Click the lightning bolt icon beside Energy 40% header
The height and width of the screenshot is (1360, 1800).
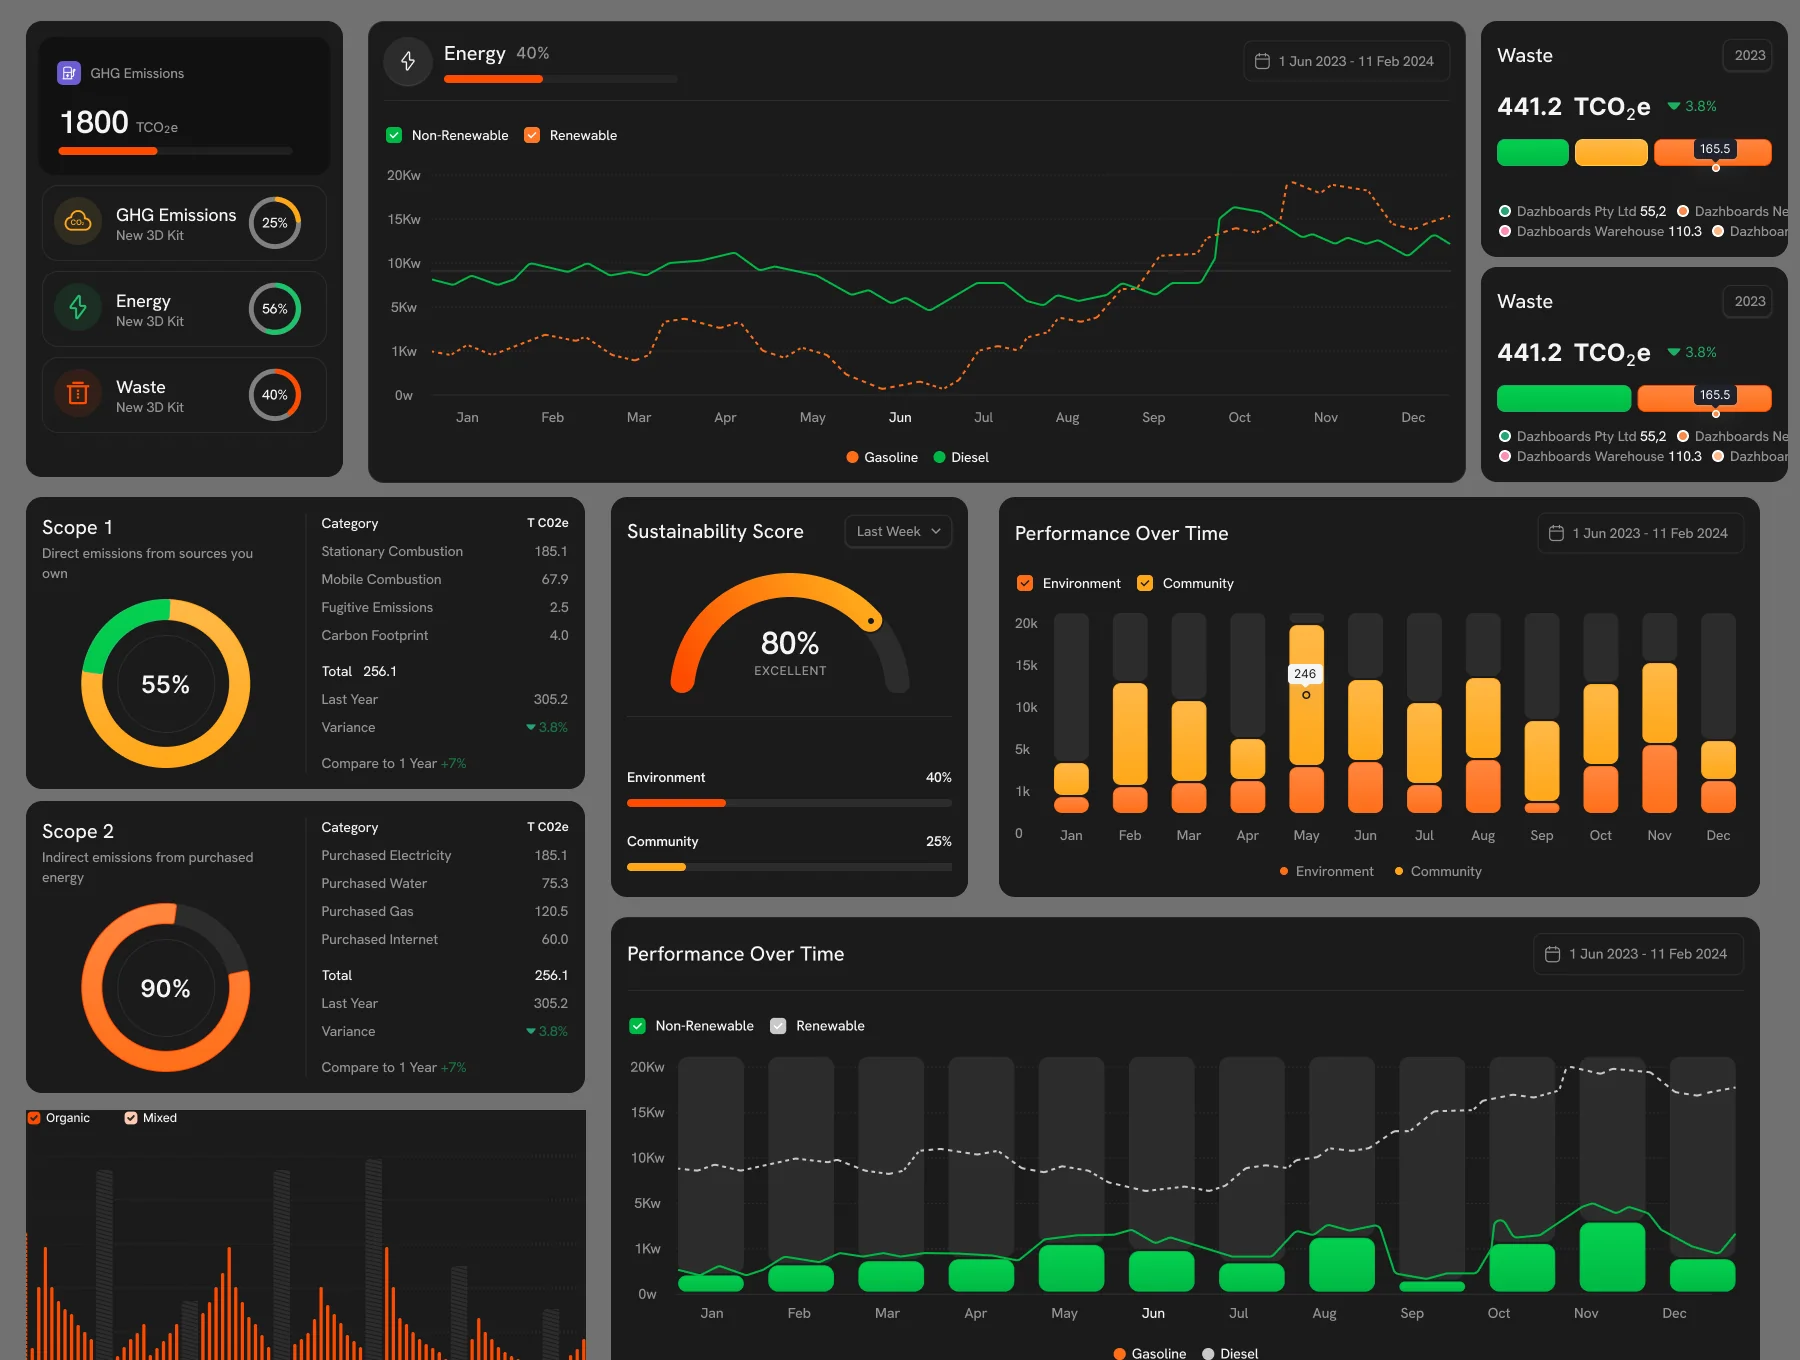[x=408, y=61]
